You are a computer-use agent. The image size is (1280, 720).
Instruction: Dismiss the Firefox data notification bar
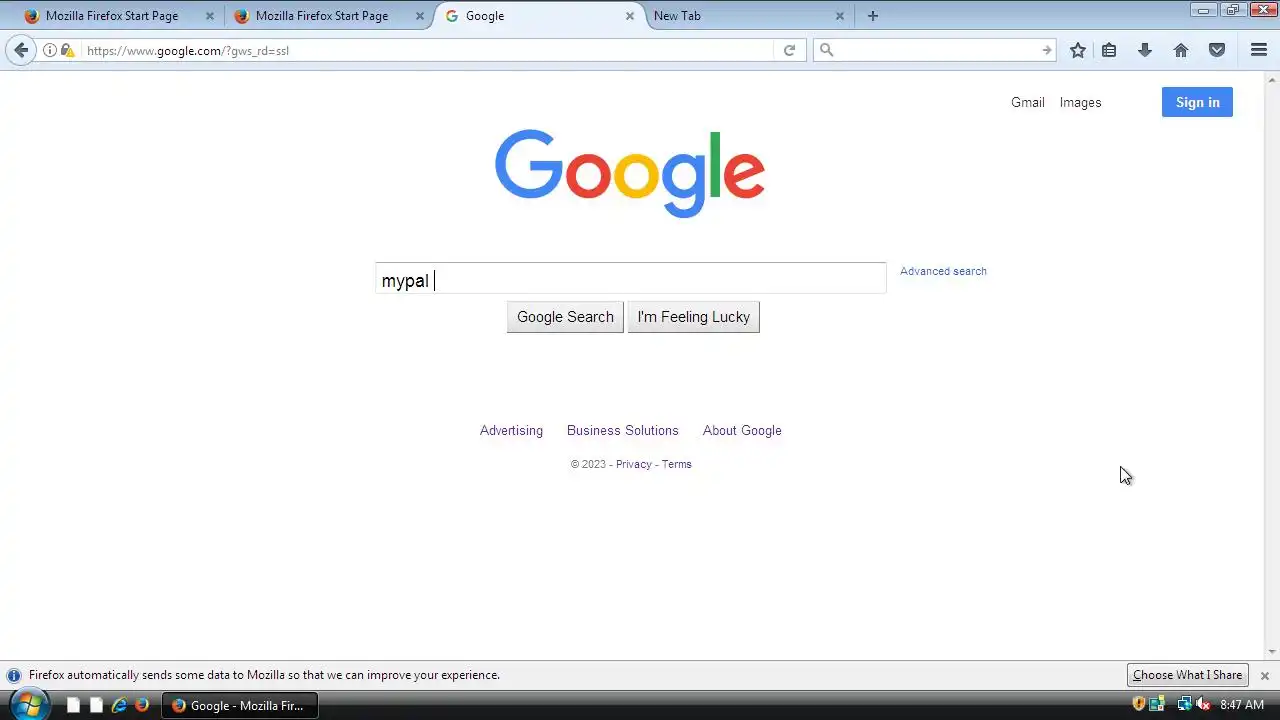1264,676
